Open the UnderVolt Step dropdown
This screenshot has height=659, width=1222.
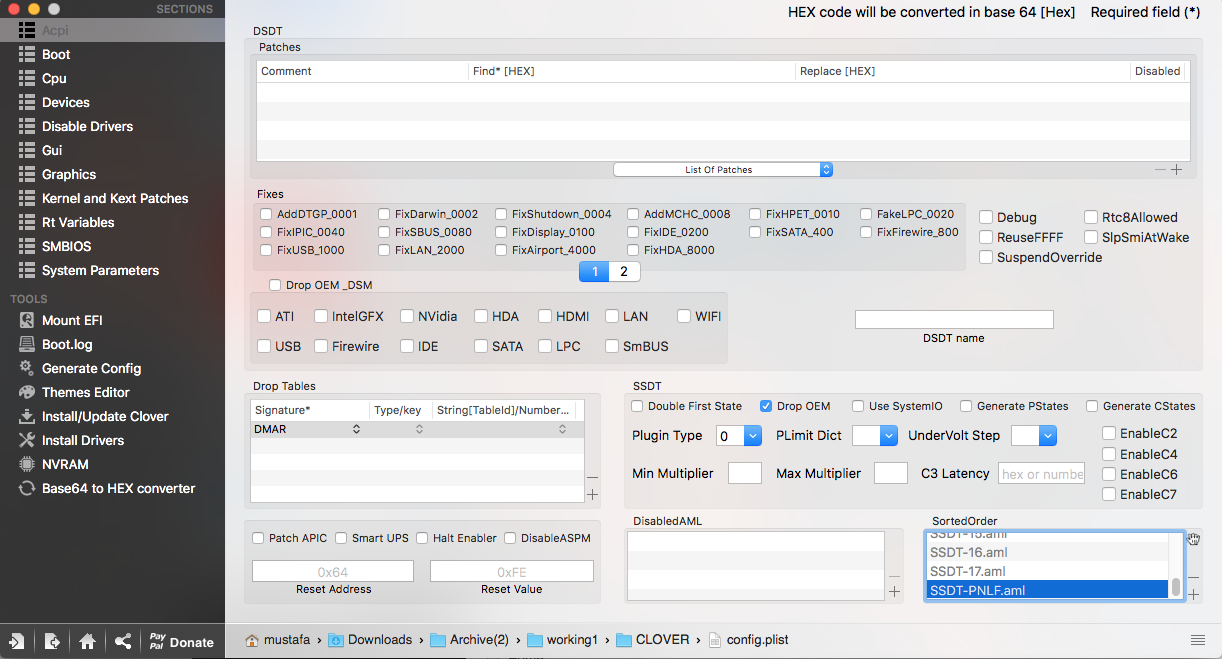tap(1034, 436)
